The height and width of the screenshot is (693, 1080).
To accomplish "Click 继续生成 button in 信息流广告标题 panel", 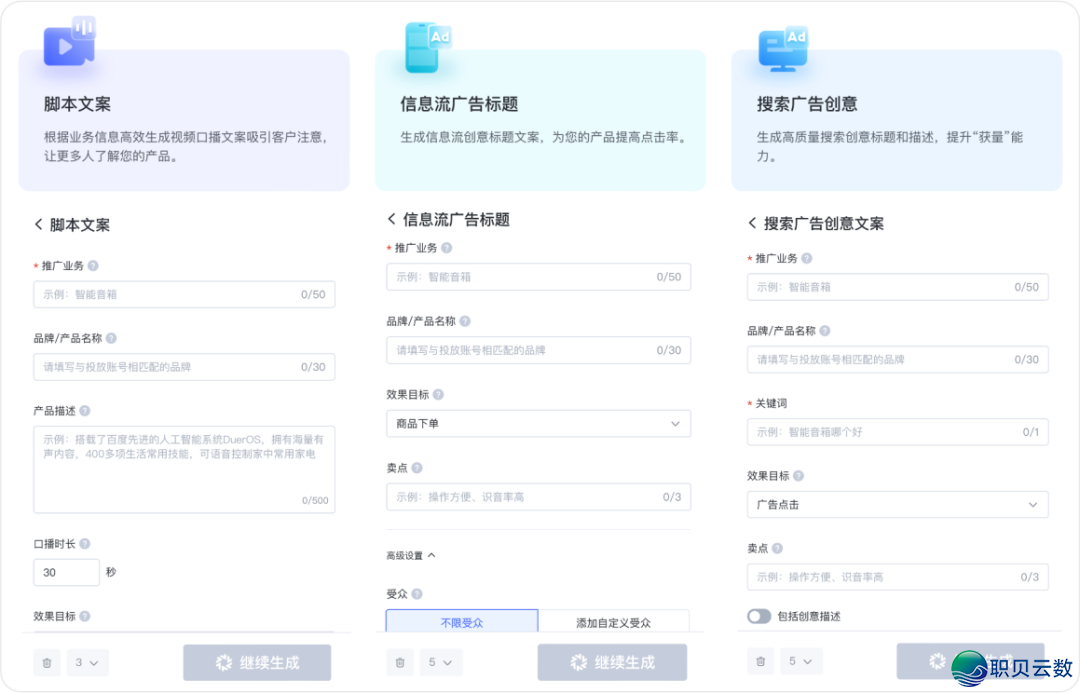I will (x=612, y=662).
